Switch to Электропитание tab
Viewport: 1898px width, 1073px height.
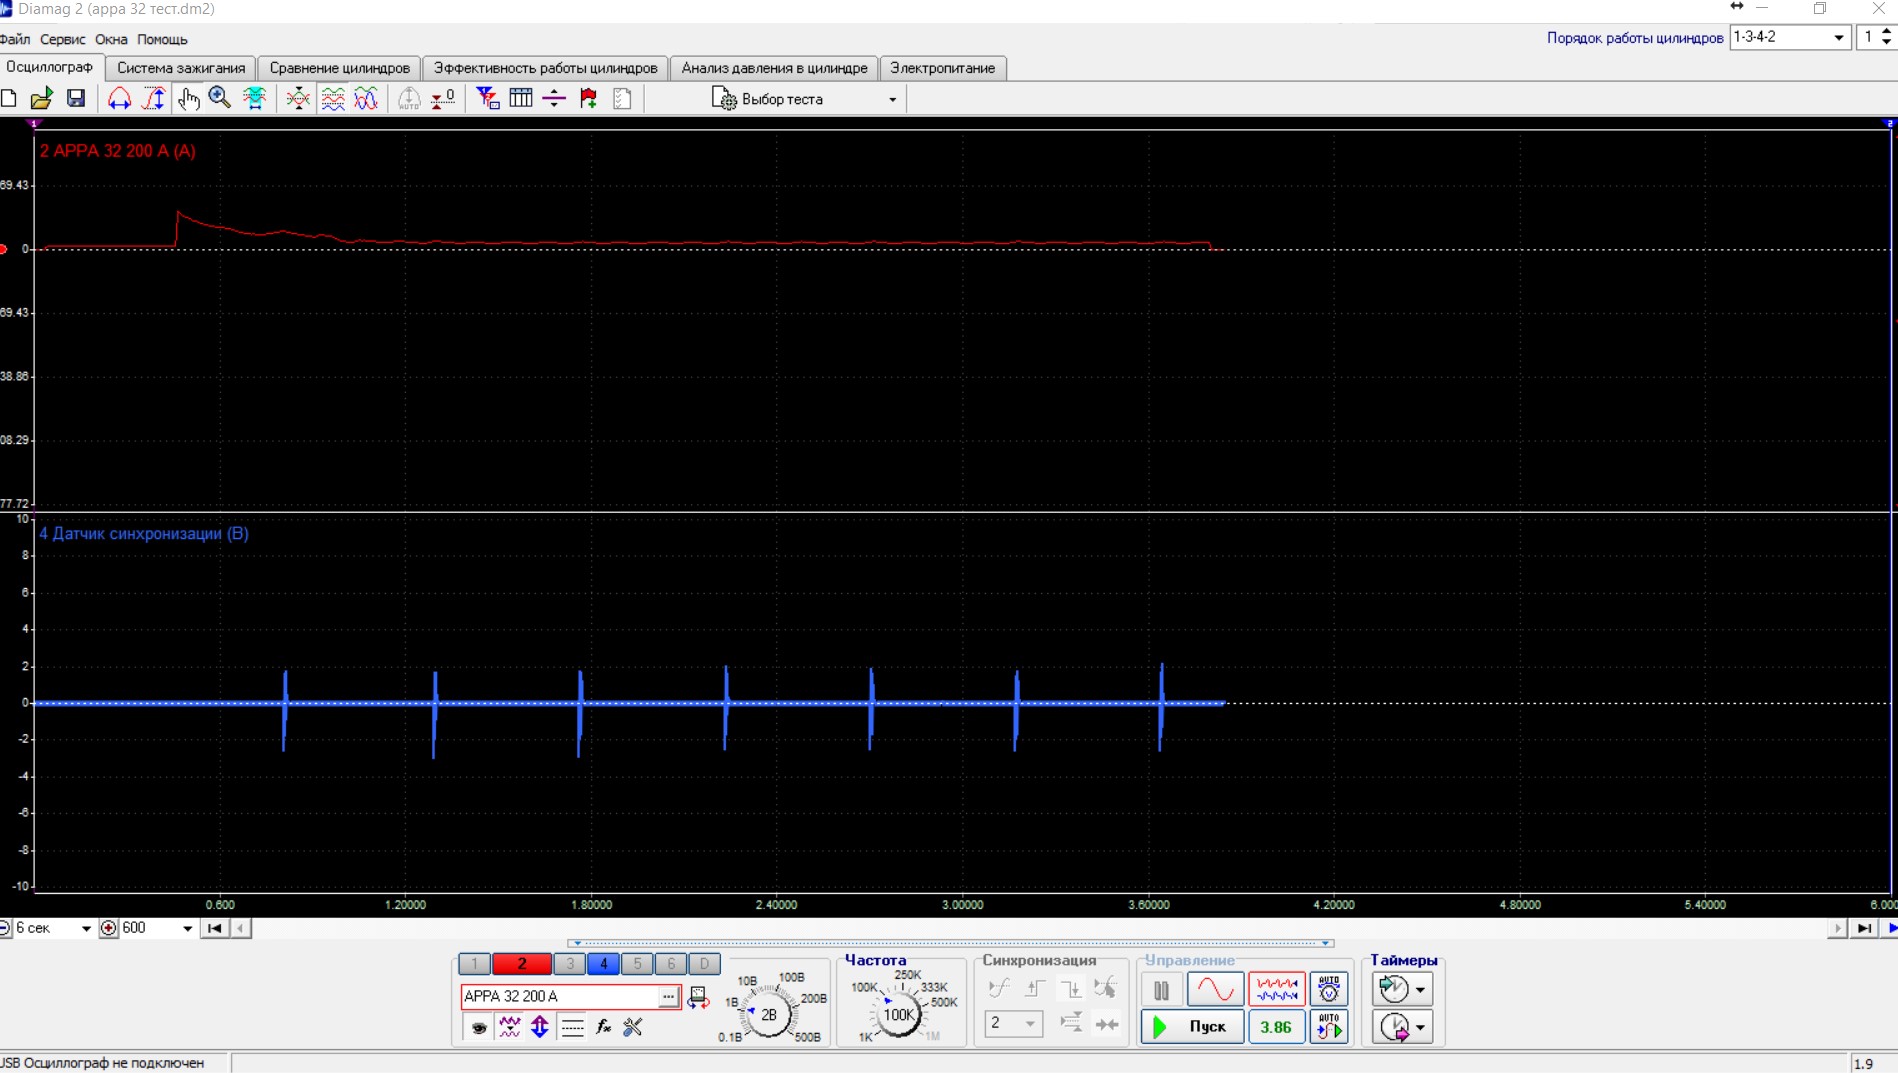click(x=943, y=68)
